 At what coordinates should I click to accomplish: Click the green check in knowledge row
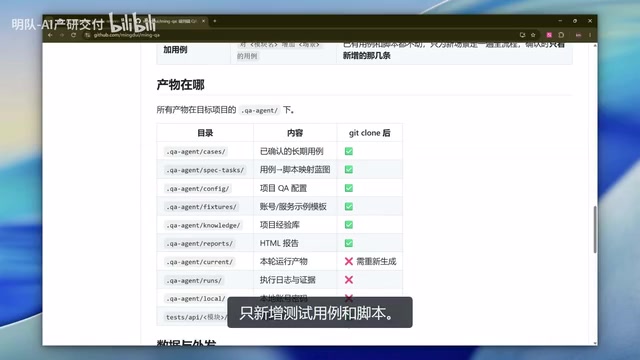coord(349,225)
